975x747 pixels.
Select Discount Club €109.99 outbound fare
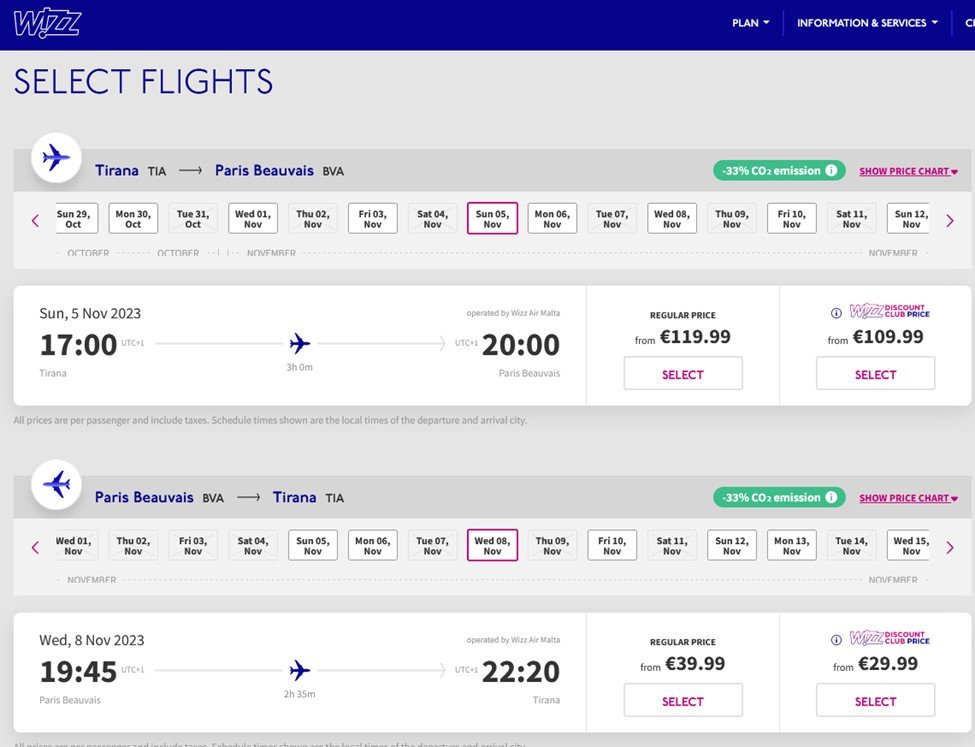click(x=875, y=374)
